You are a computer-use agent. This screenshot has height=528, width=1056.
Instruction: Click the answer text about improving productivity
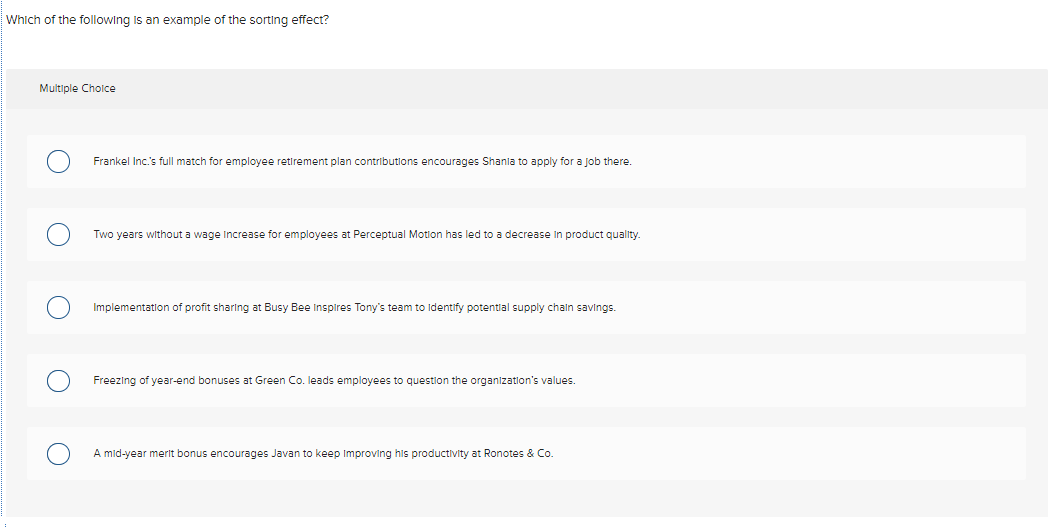tap(323, 453)
